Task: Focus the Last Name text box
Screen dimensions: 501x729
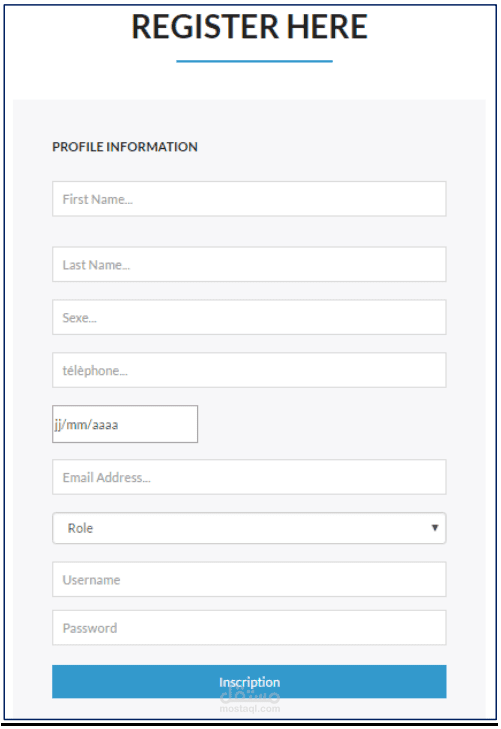Action: 249,264
